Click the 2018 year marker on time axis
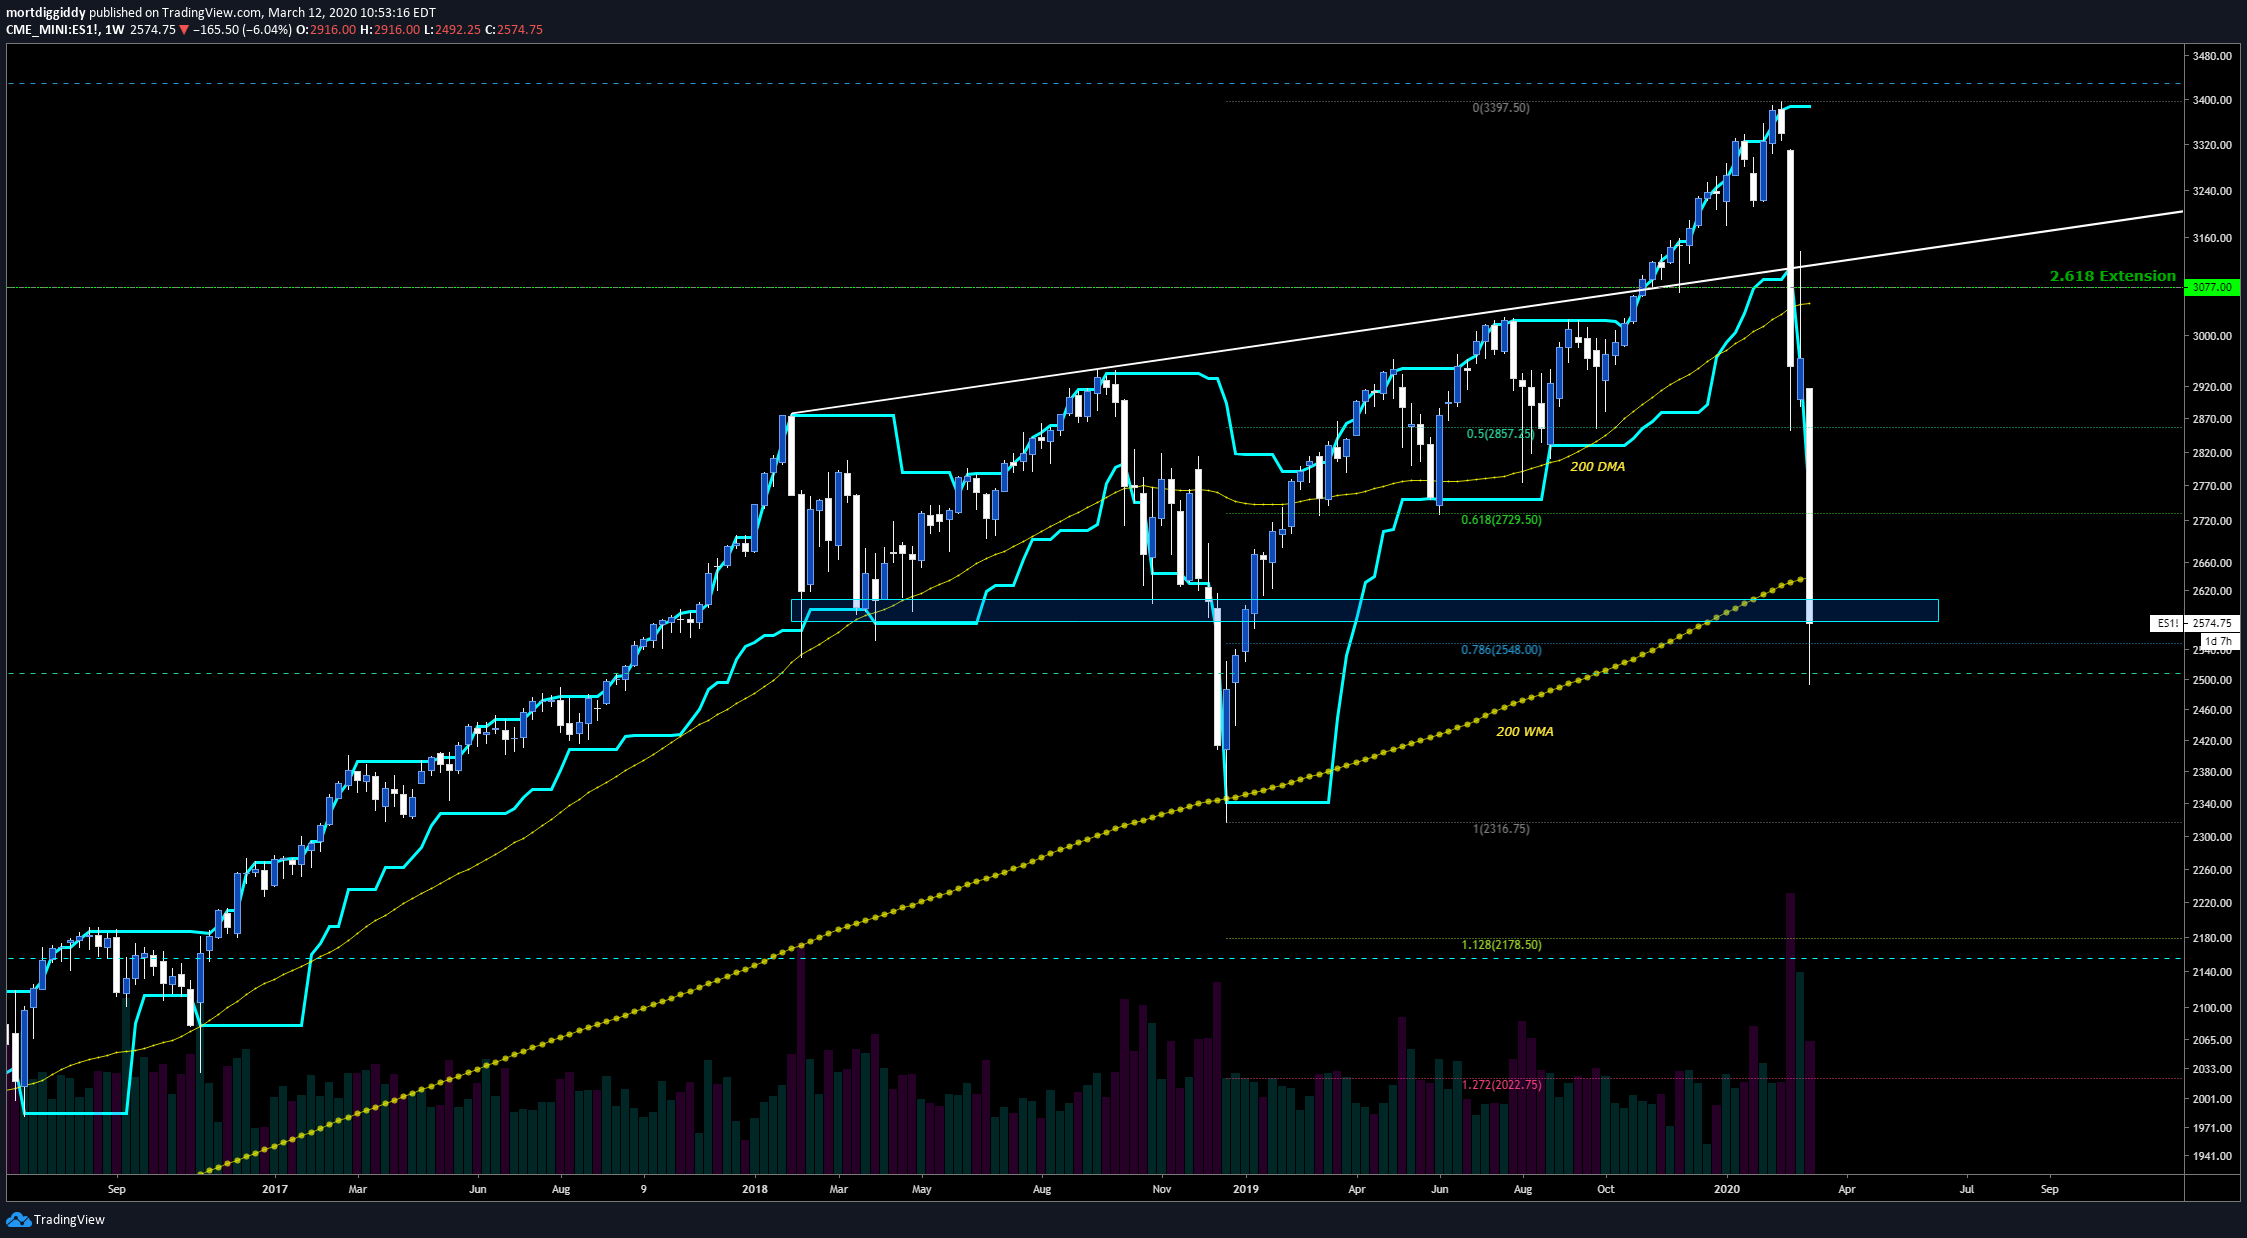This screenshot has width=2247, height=1238. (755, 1189)
